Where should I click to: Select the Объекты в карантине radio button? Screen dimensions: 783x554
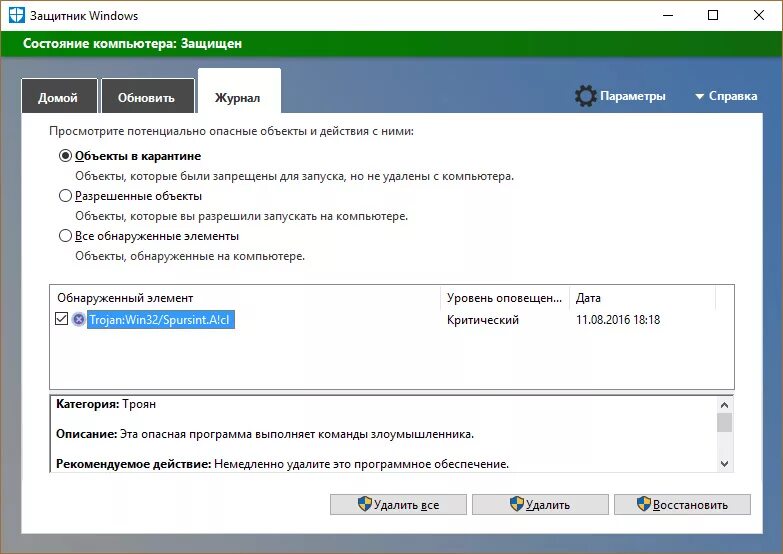(x=65, y=156)
